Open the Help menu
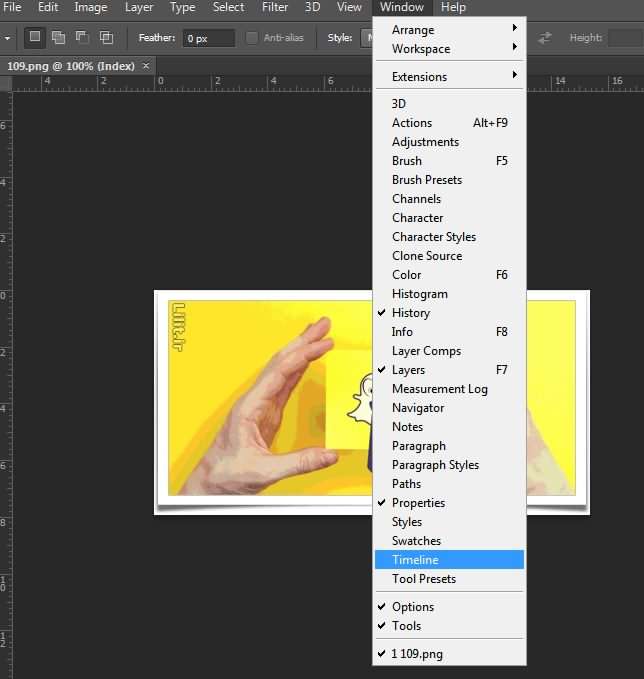 click(x=453, y=7)
